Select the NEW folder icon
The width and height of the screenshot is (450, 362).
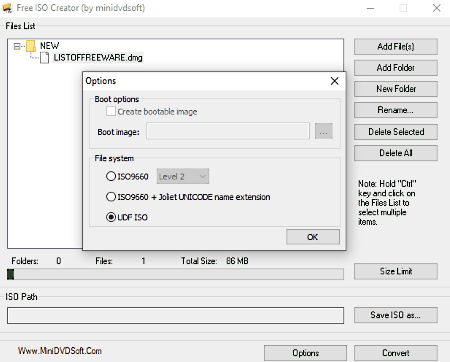coord(31,46)
